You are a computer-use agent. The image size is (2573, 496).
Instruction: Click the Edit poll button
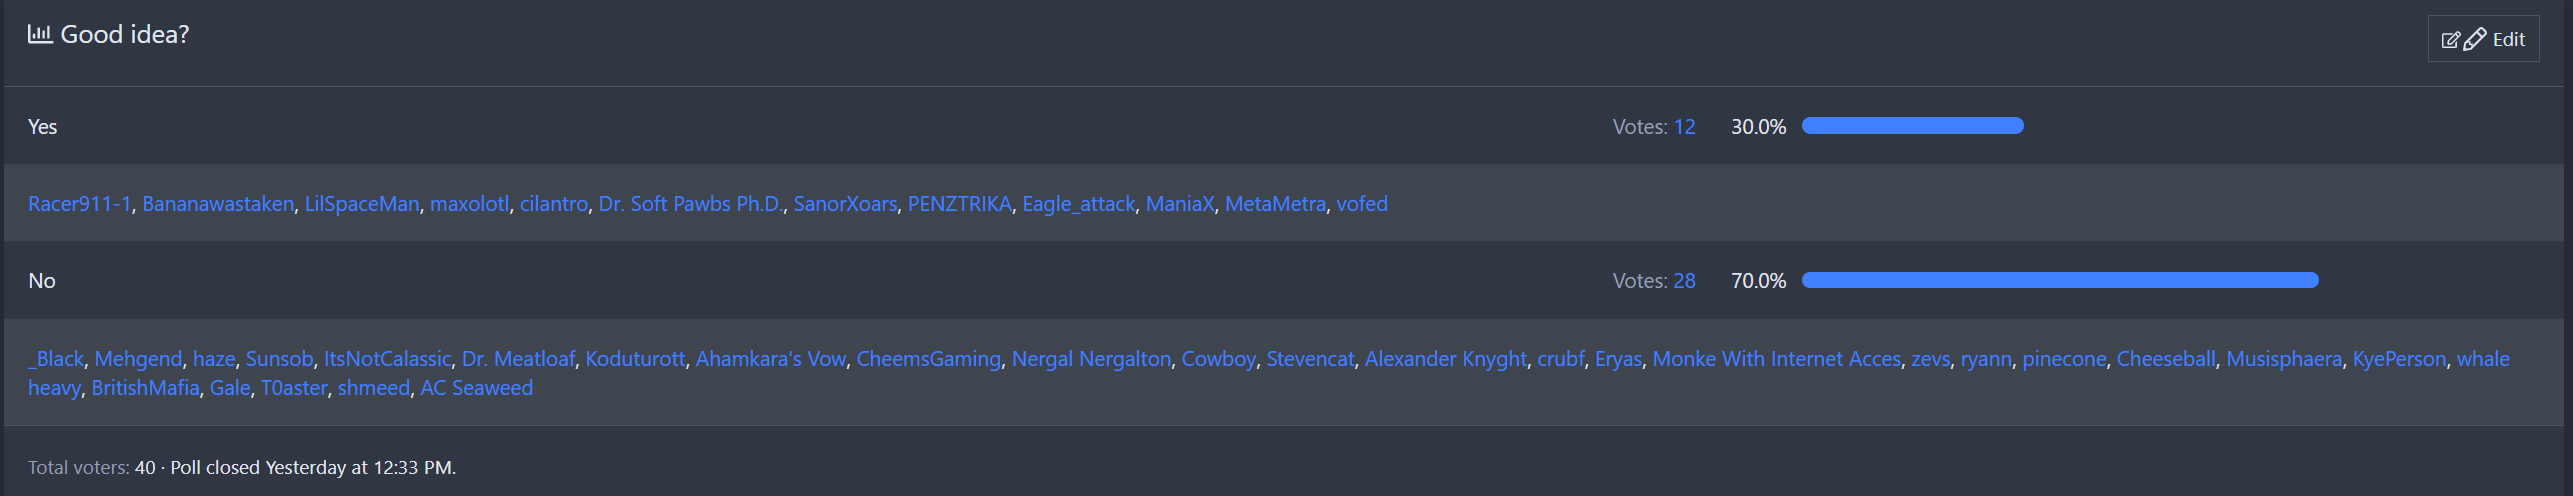(x=2483, y=39)
